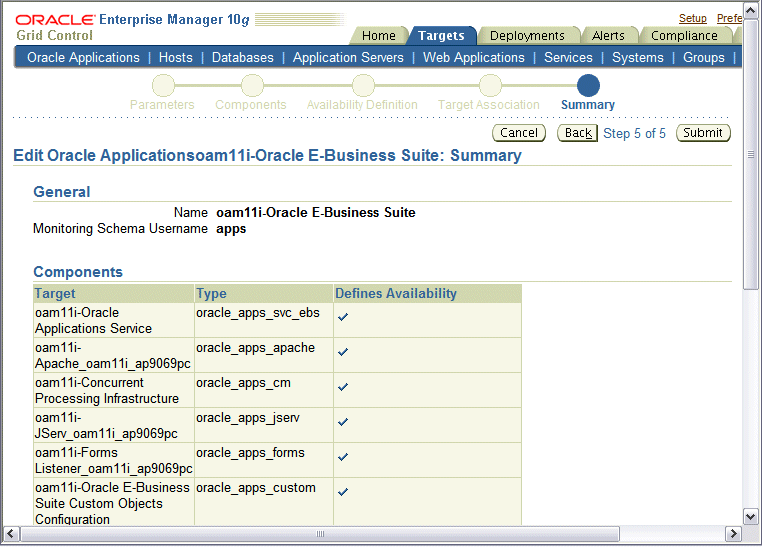Click oam11i-Apache_oam11i_ap9069pc target cell
The height and width of the screenshot is (547, 762).
pos(114,356)
